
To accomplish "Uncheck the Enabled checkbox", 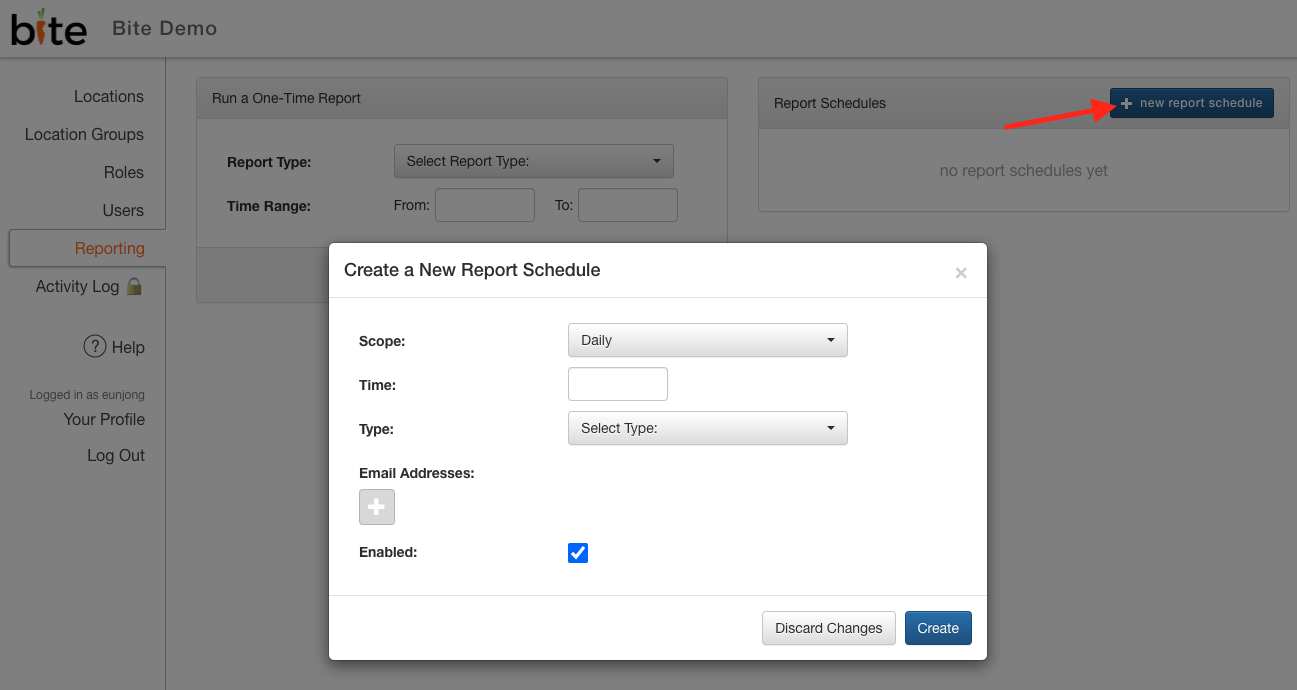I will [x=578, y=553].
